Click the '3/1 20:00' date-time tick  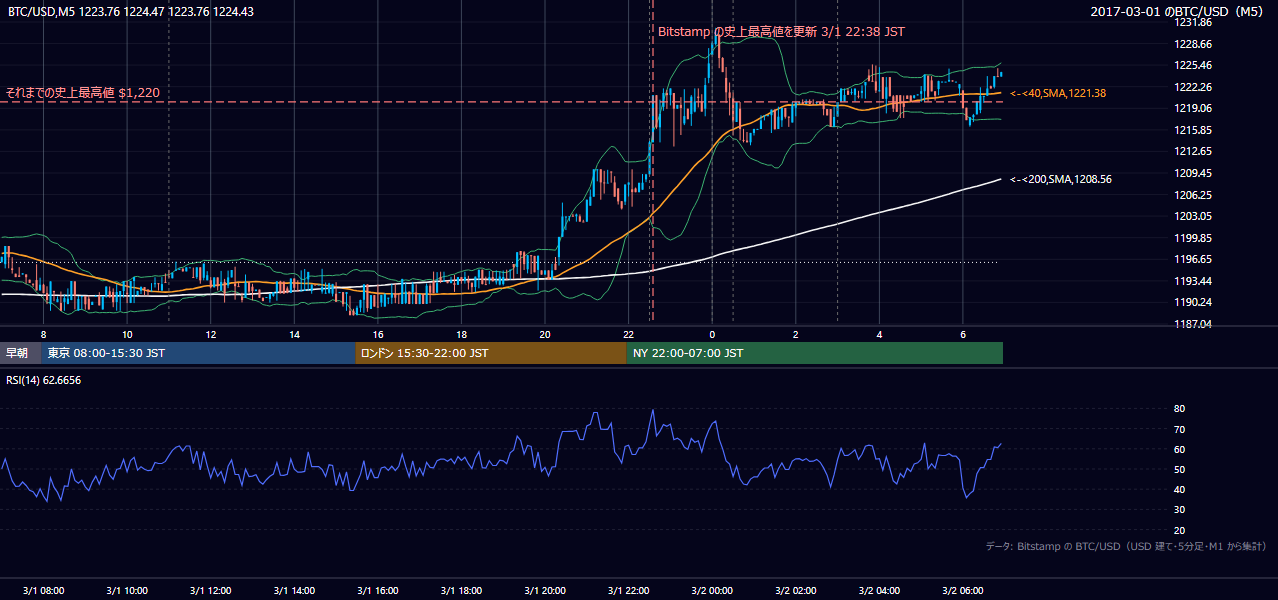tap(544, 591)
